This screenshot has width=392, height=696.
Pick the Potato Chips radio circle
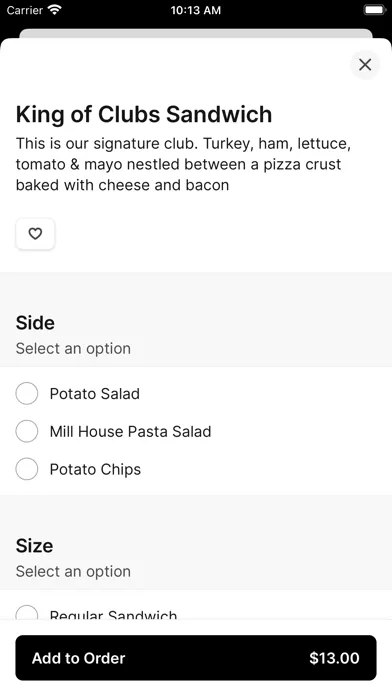pos(27,469)
